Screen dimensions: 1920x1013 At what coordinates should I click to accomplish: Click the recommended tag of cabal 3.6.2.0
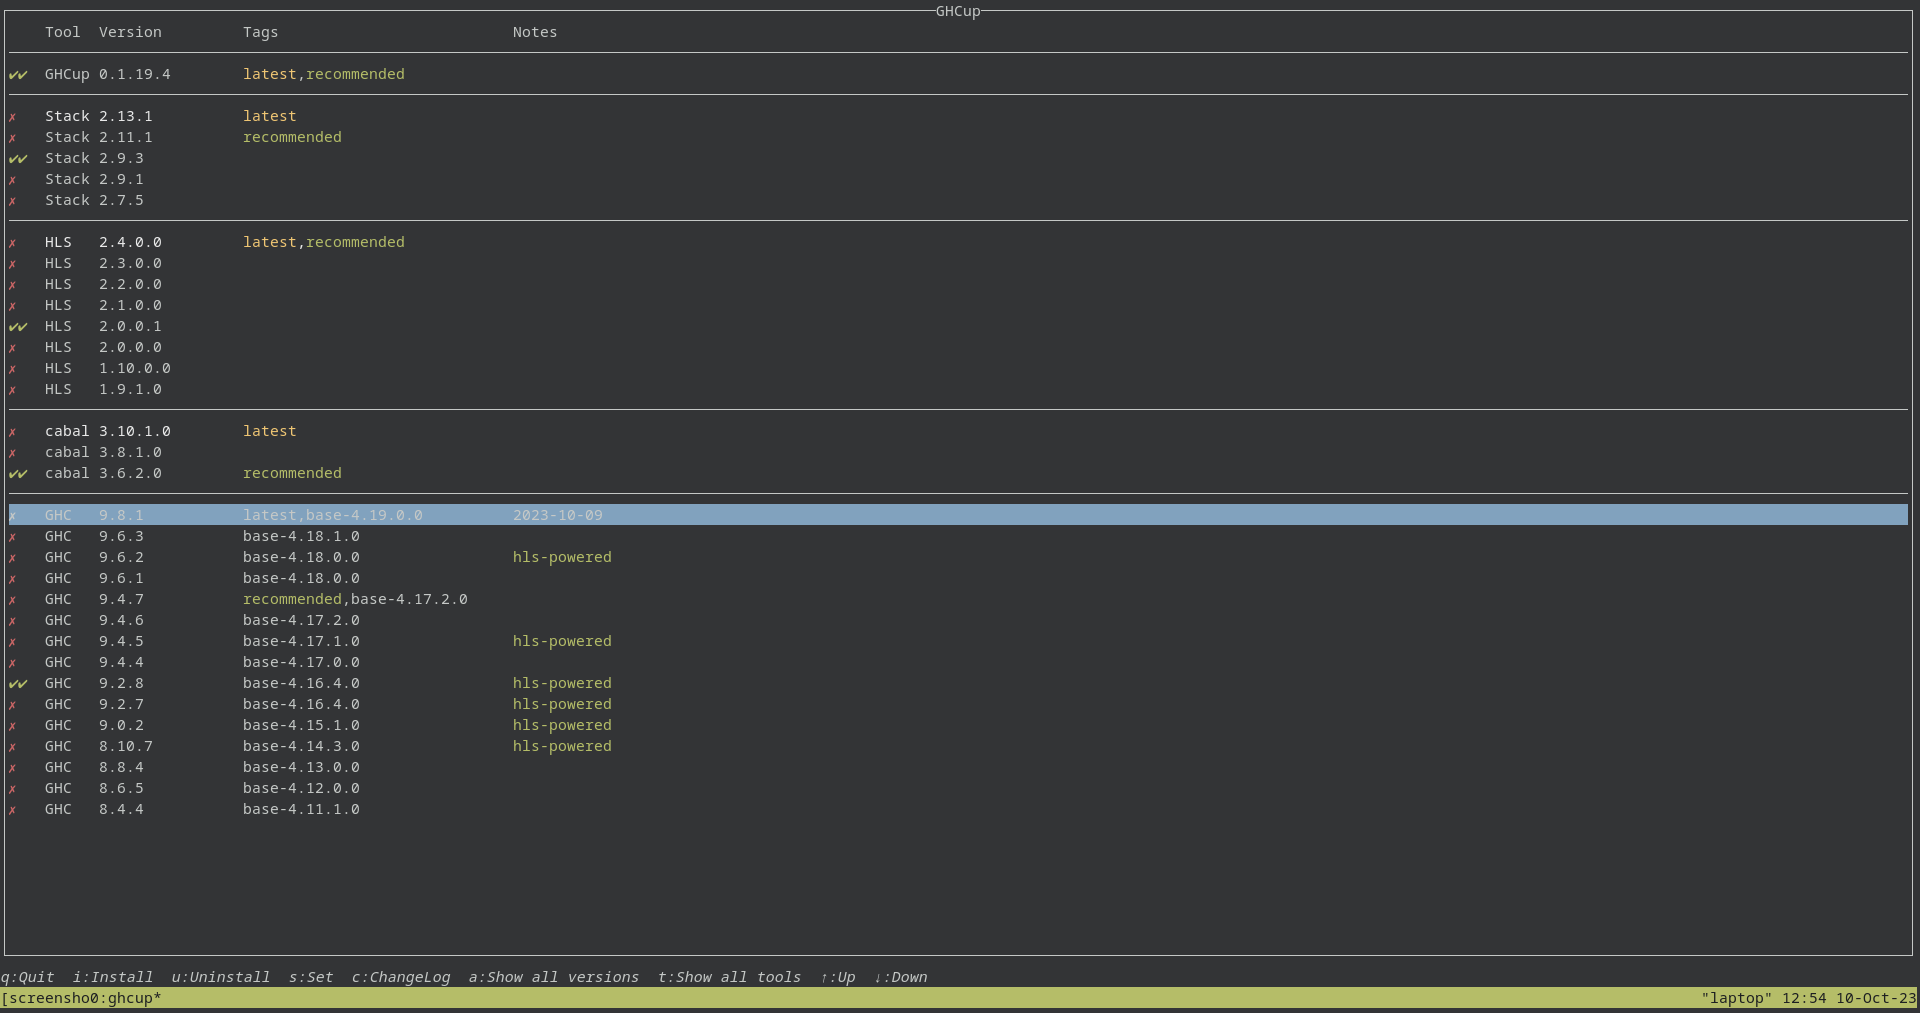[292, 473]
